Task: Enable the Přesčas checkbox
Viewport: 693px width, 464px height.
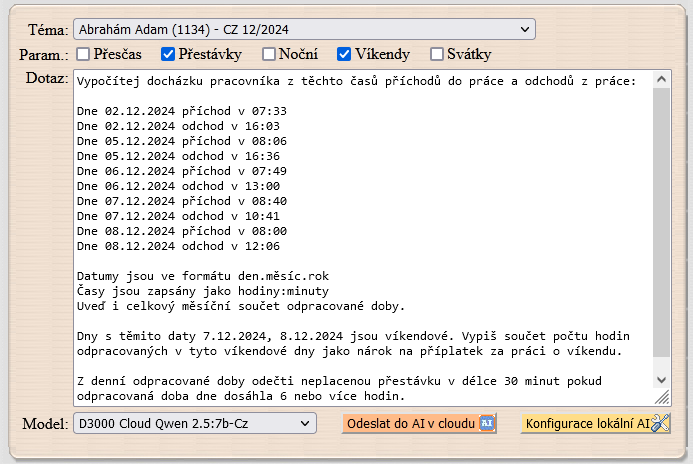Action: tap(83, 54)
